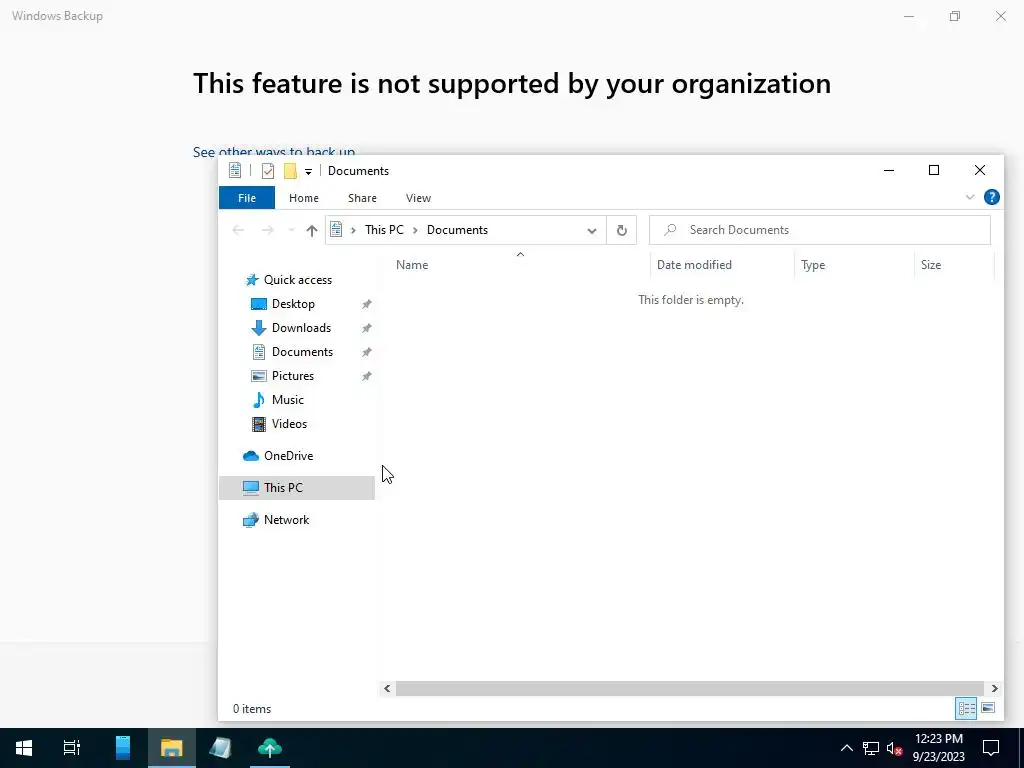Viewport: 1024px width, 768px height.
Task: Switch to the View ribbon tab
Action: click(x=418, y=198)
